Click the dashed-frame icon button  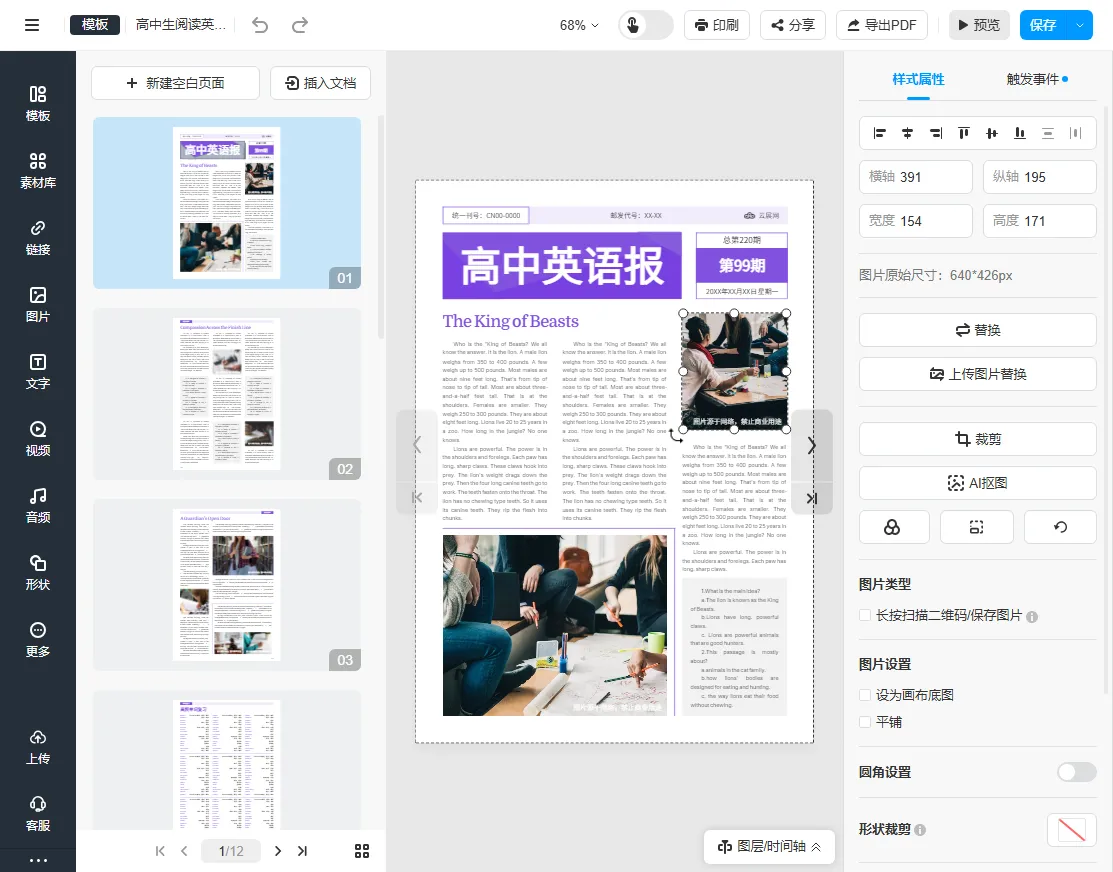[x=977, y=527]
